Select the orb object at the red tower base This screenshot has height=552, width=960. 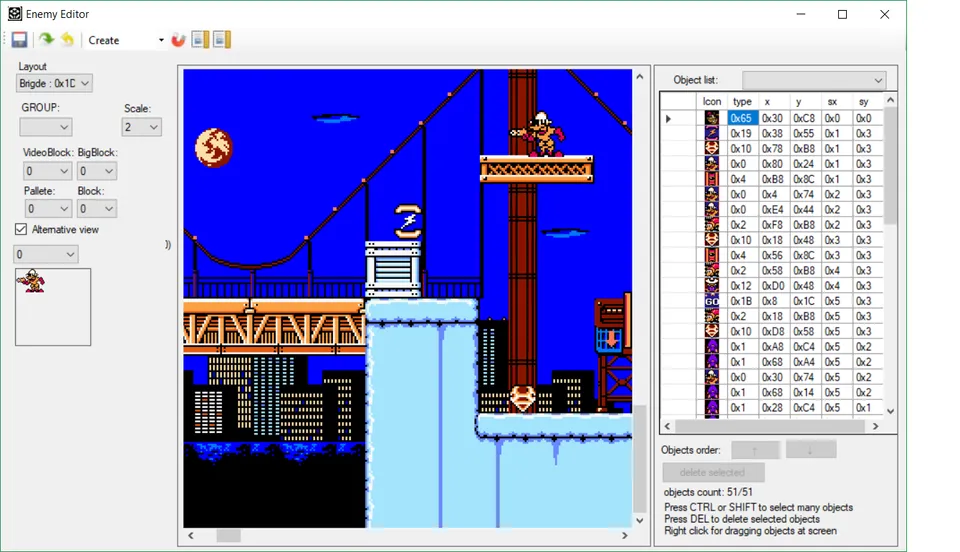pyautogui.click(x=523, y=398)
